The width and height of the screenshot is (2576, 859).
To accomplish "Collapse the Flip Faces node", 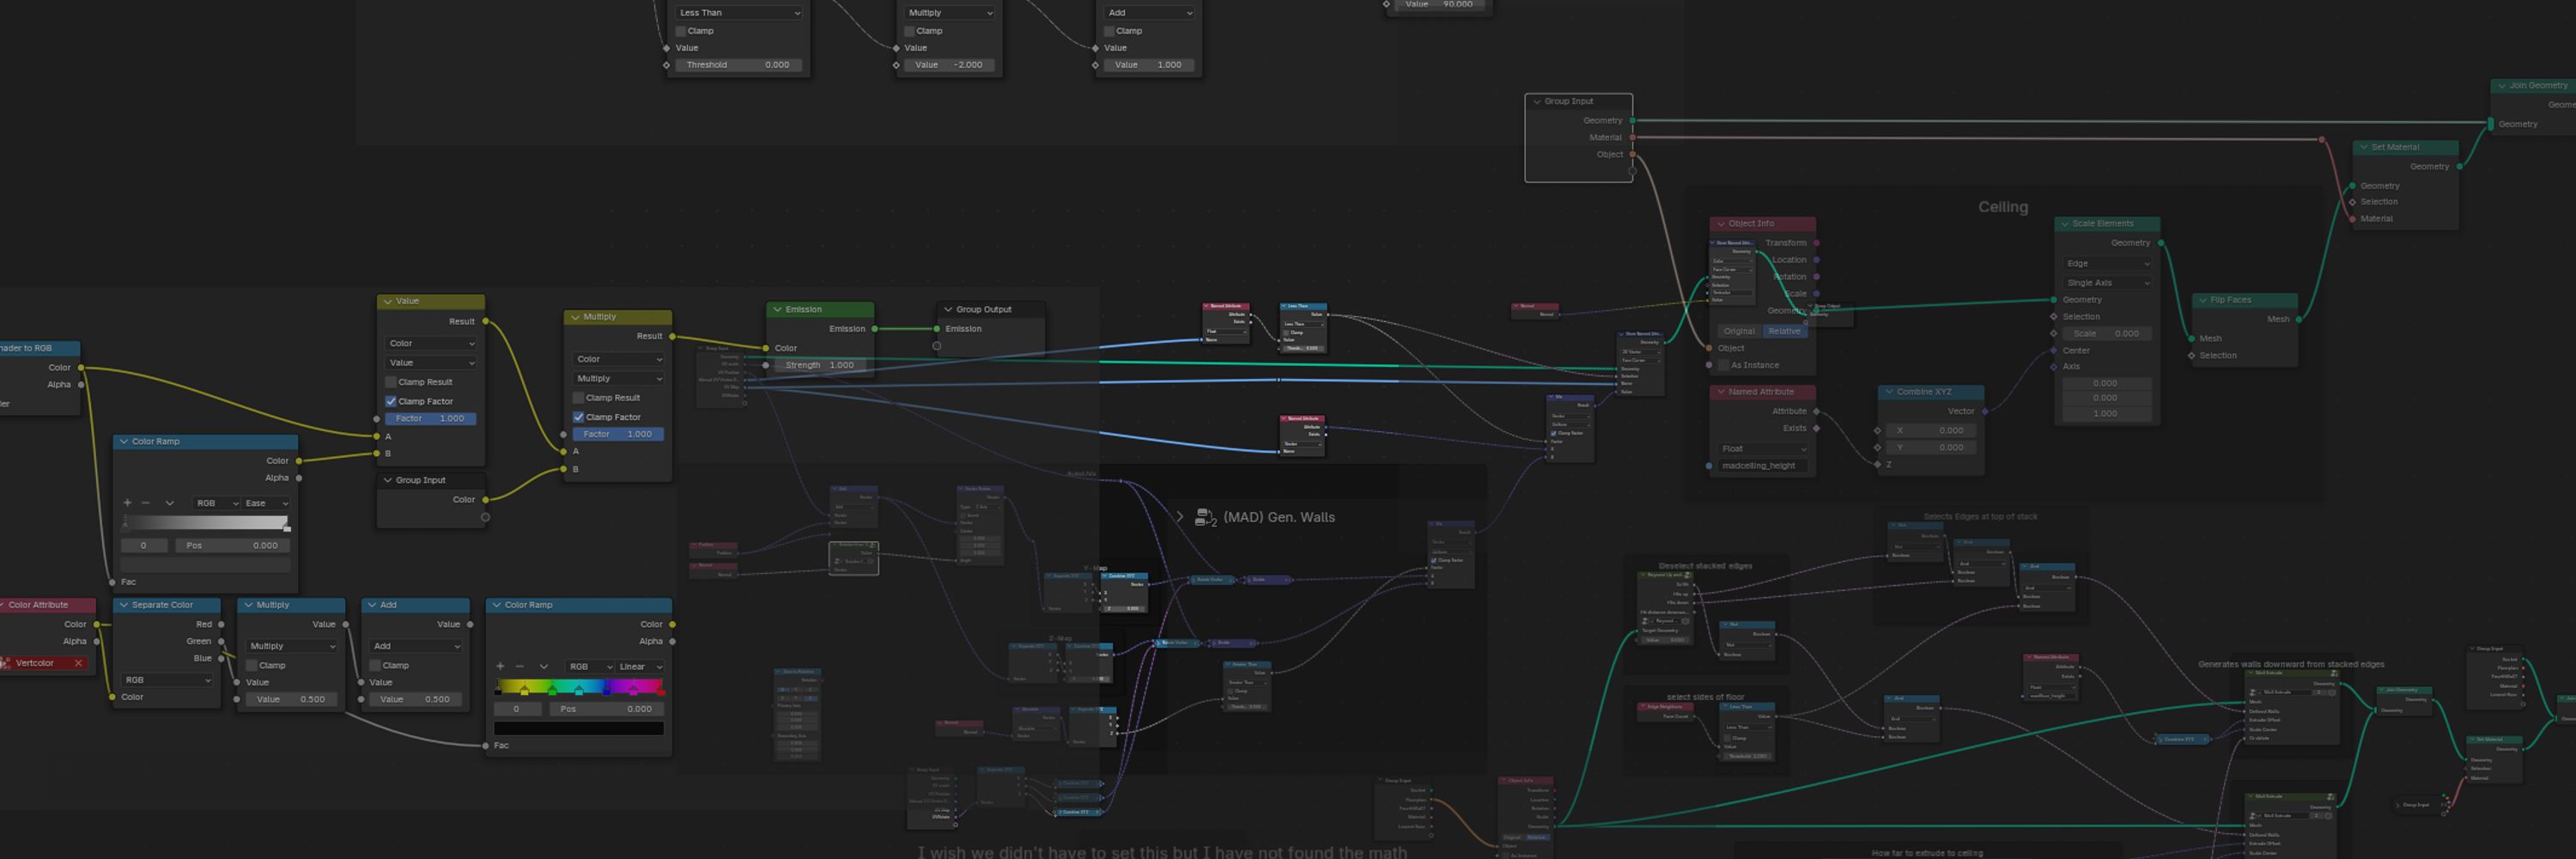I will [2203, 300].
